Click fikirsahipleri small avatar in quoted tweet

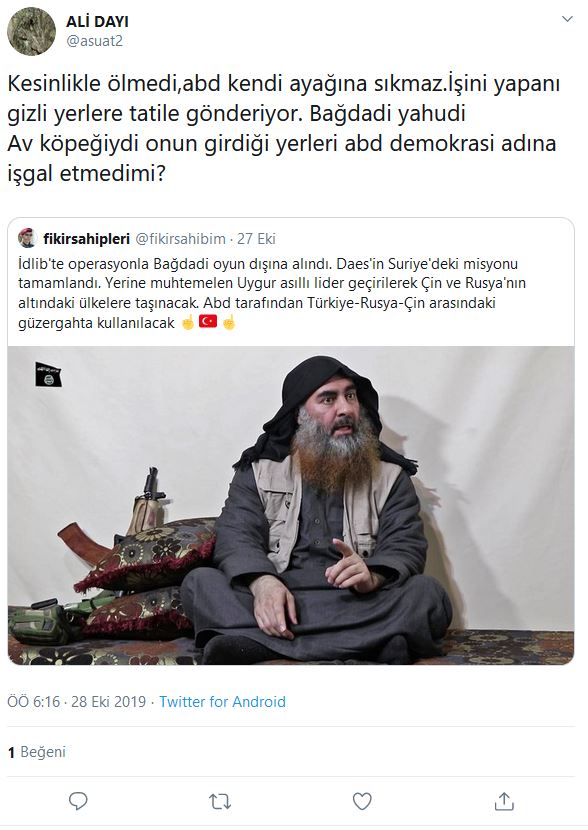point(26,238)
